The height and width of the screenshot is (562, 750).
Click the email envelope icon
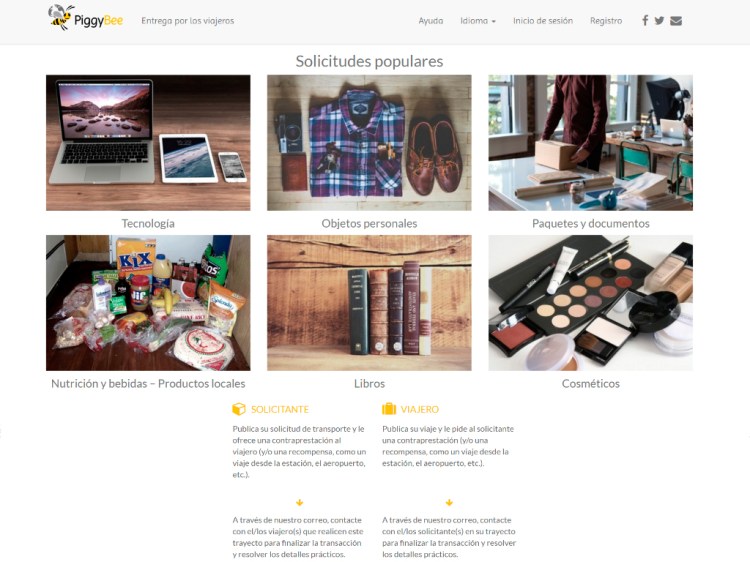point(676,21)
